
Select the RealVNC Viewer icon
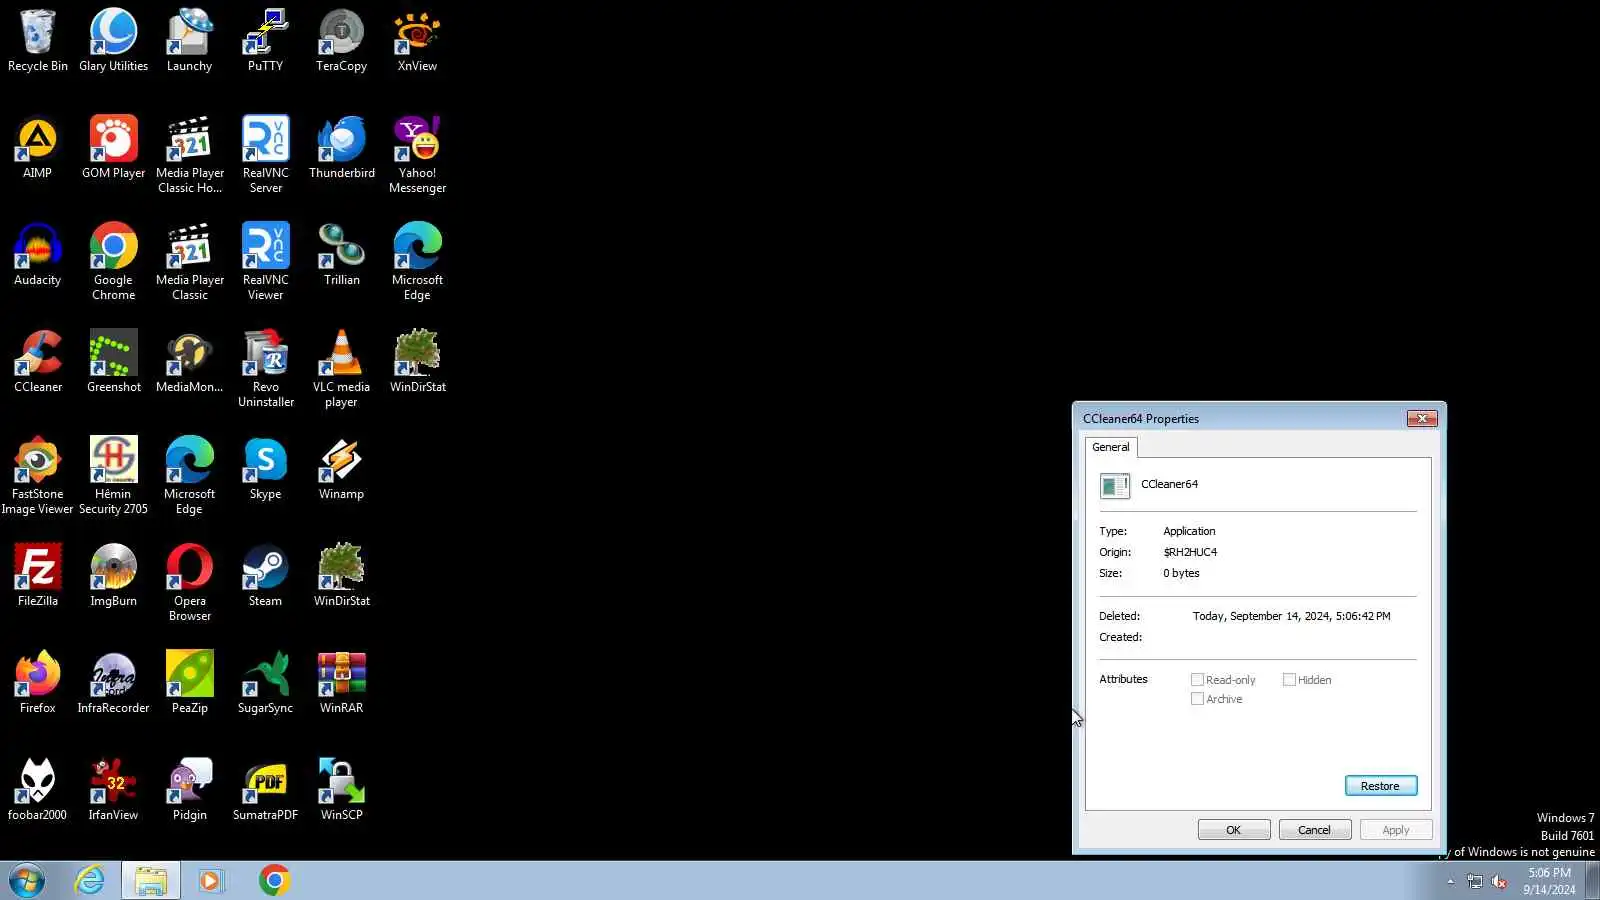coord(265,263)
